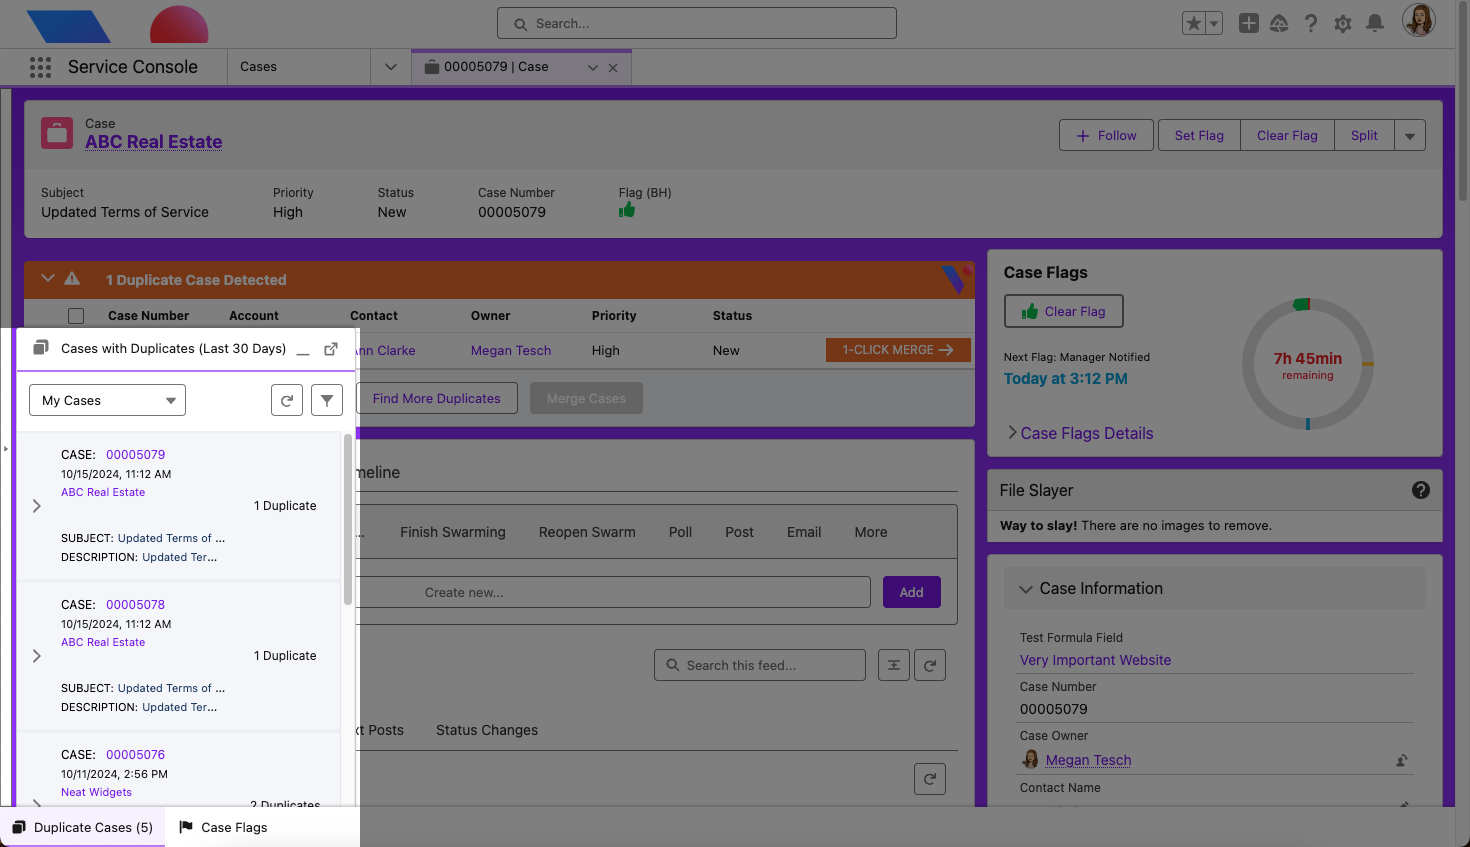Viewport: 1470px width, 847px height.
Task: Open filter for duplicate cases list
Action: click(x=327, y=400)
